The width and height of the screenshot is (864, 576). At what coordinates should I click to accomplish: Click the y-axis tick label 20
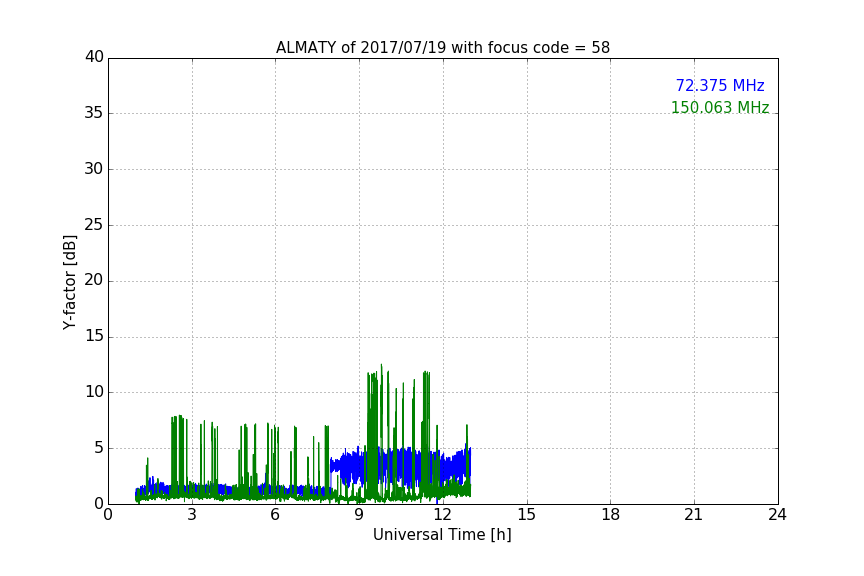[94, 280]
